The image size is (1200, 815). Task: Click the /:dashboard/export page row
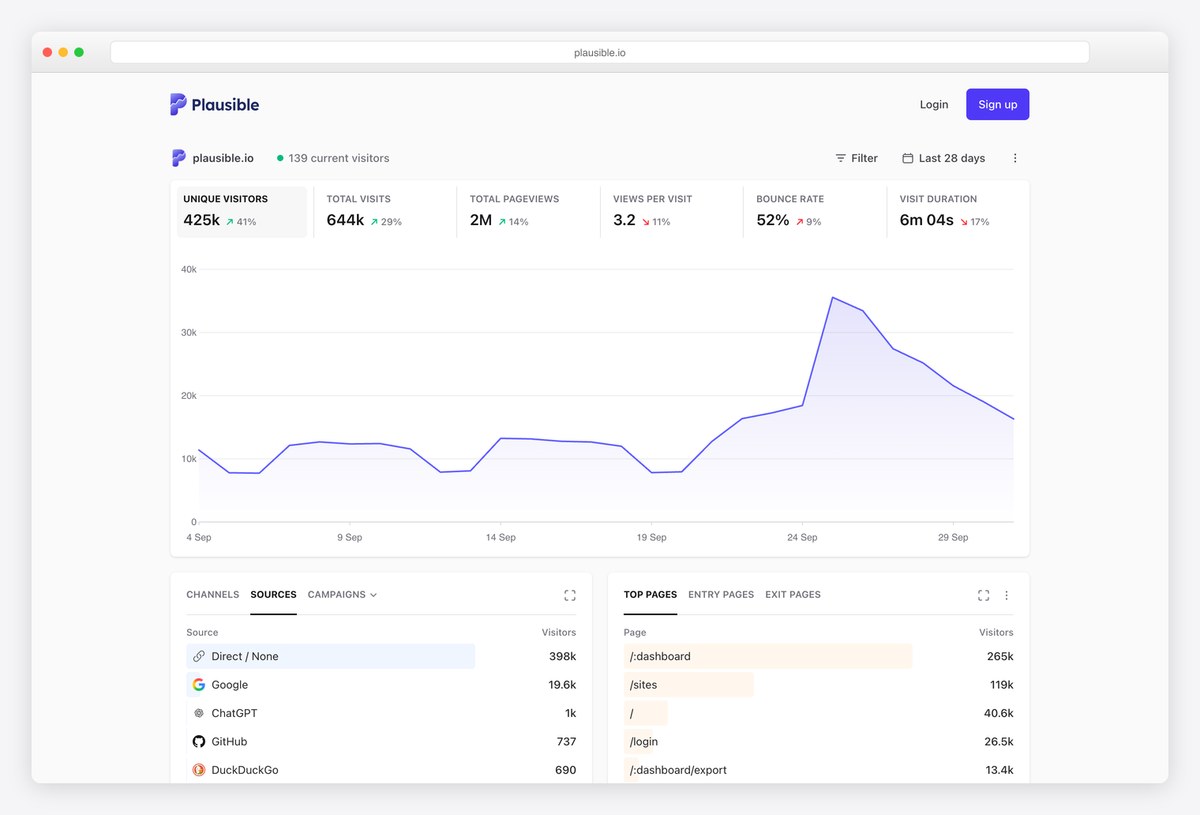818,770
